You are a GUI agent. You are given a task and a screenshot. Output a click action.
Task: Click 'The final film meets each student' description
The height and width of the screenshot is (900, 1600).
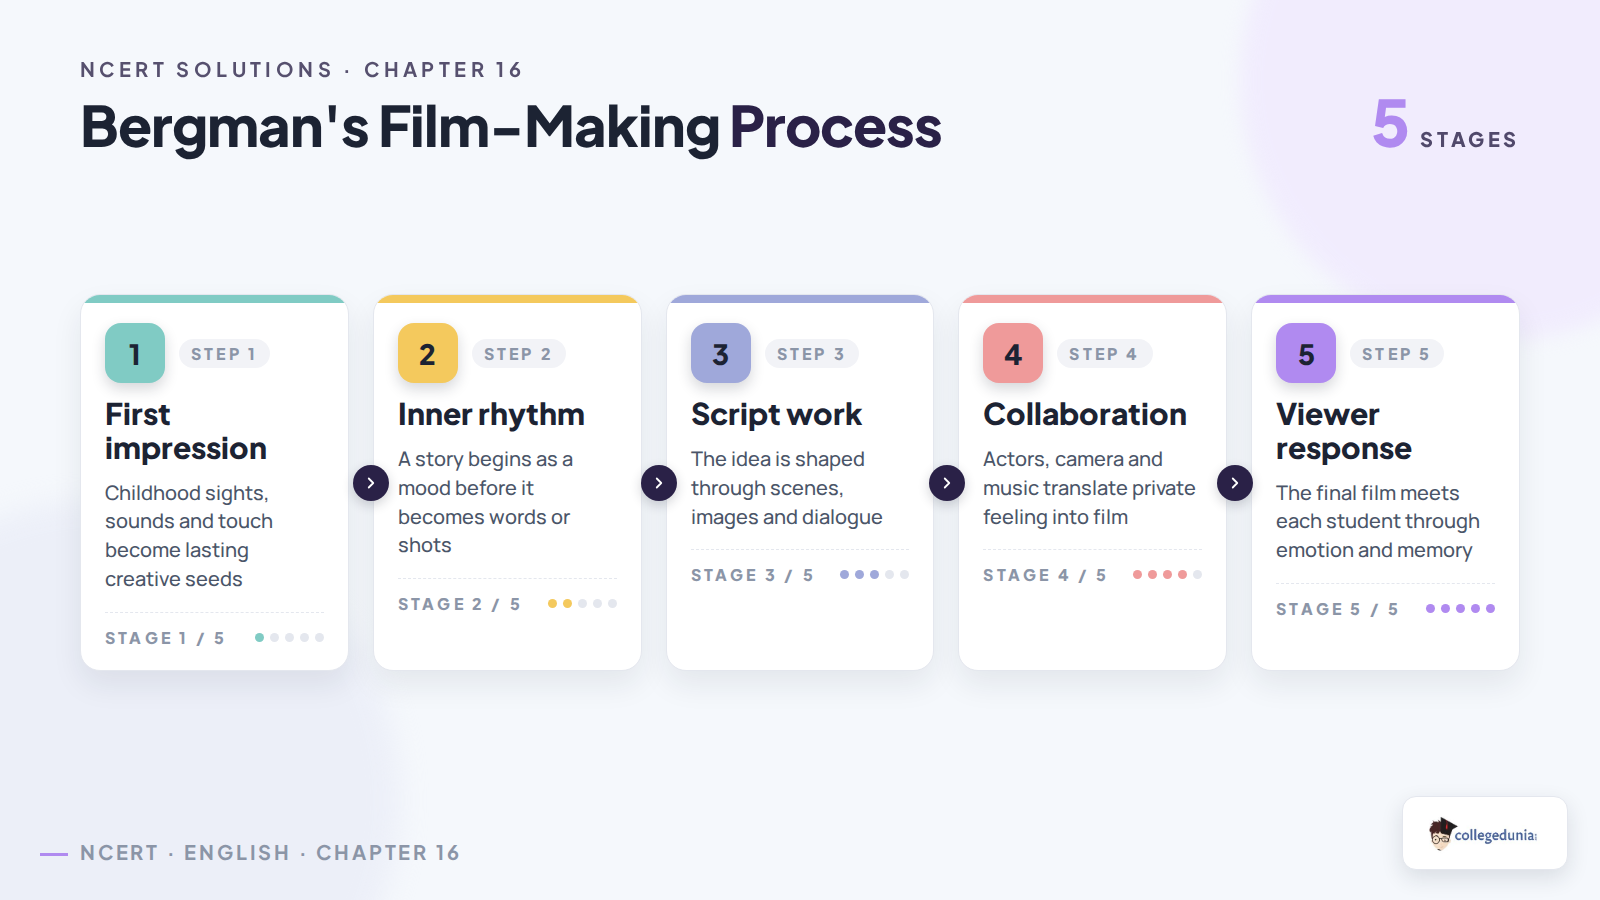(x=1378, y=521)
